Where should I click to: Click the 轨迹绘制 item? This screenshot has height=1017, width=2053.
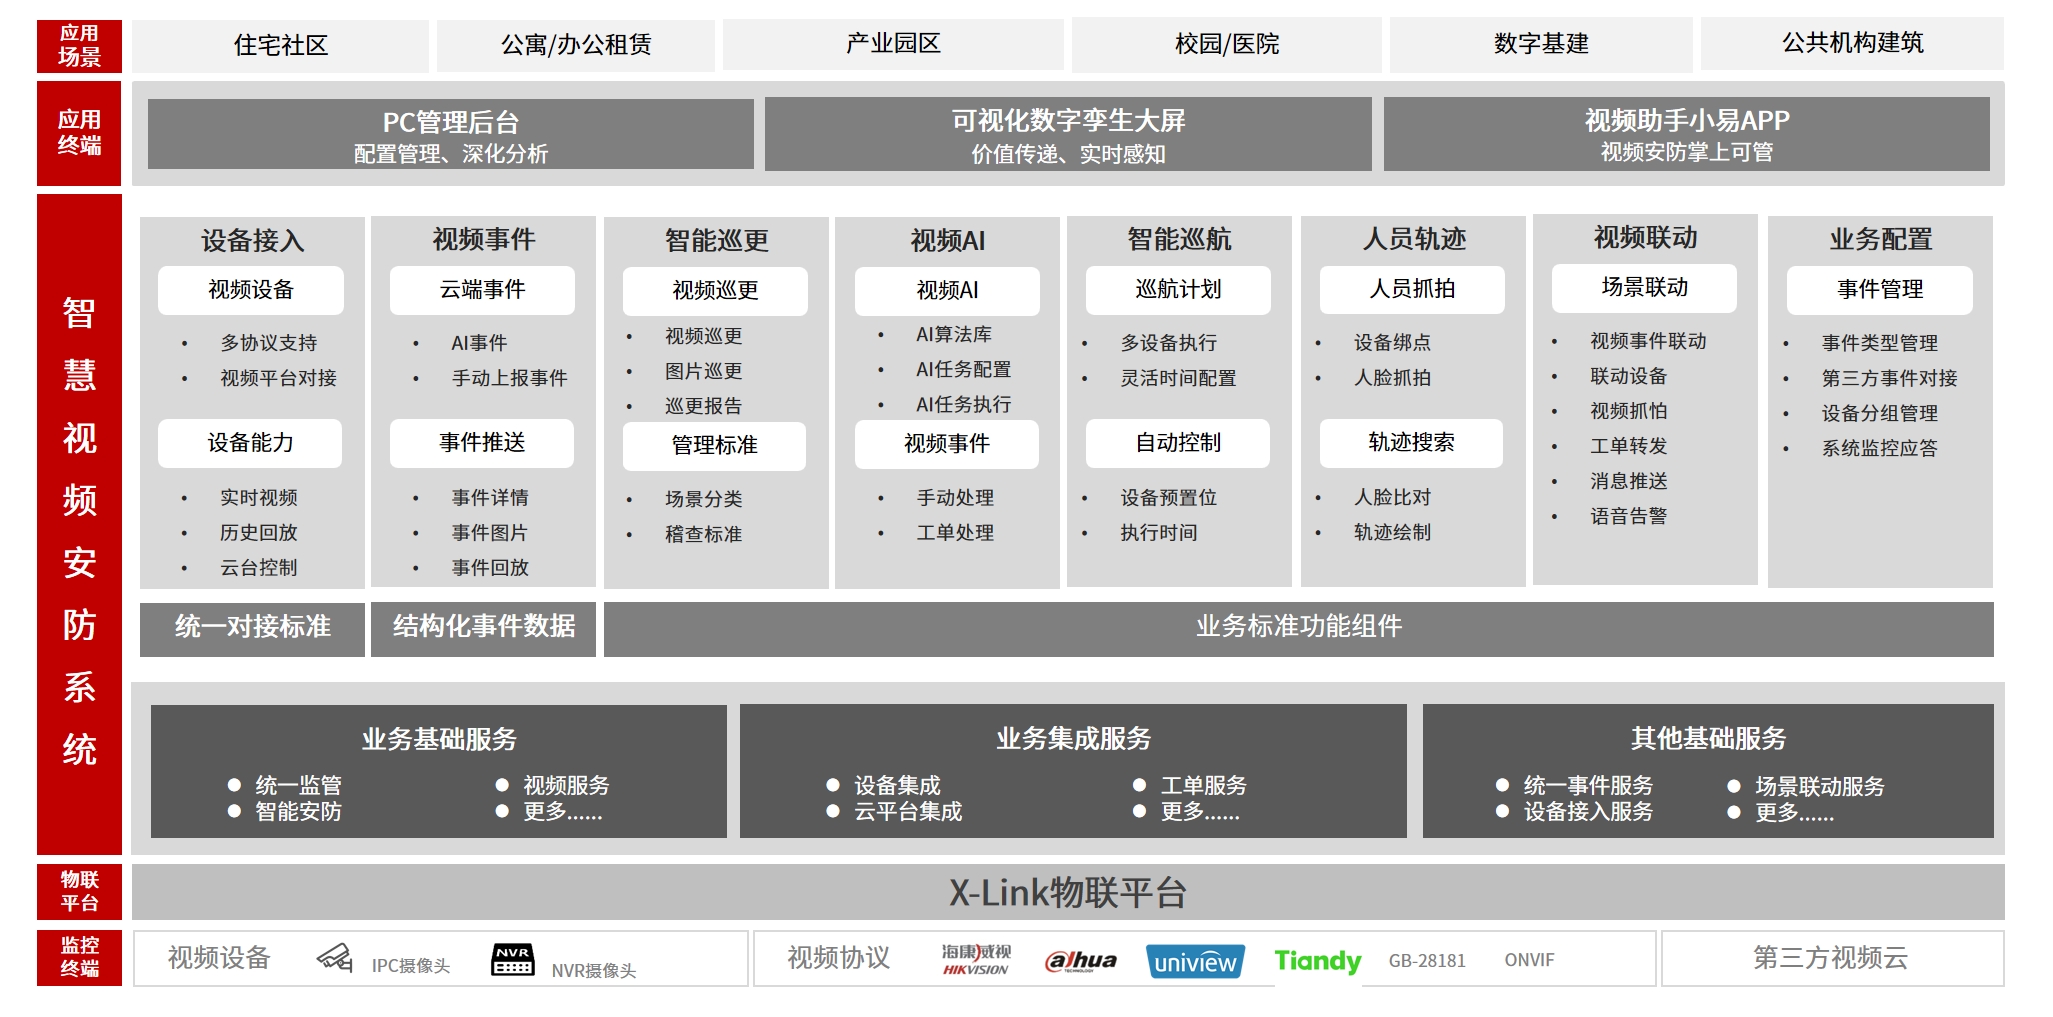[1393, 533]
